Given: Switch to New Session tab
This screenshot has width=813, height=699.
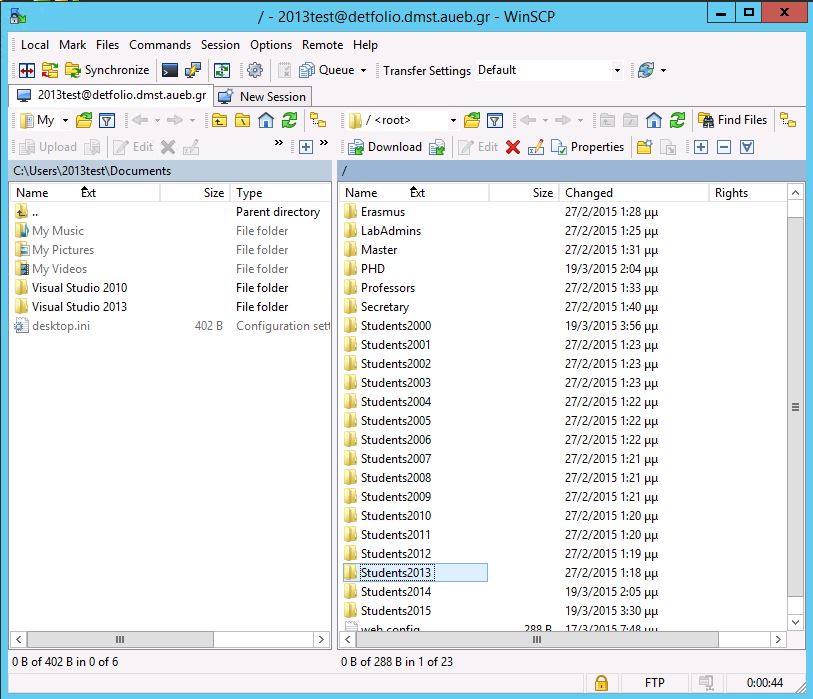Looking at the screenshot, I should coord(262,96).
